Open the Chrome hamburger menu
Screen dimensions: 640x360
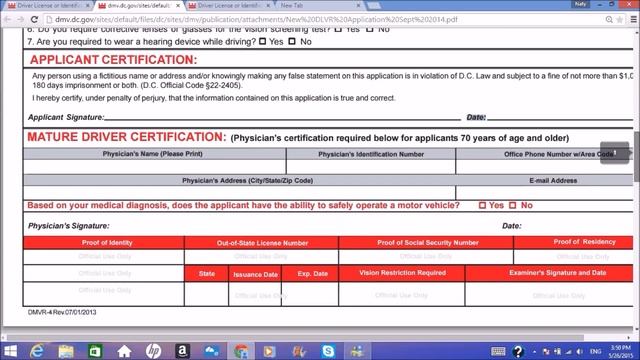[x=633, y=20]
